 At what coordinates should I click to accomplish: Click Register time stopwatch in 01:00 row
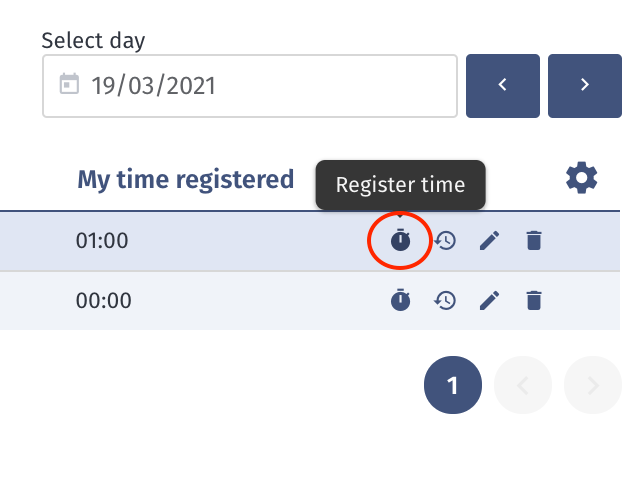(401, 240)
